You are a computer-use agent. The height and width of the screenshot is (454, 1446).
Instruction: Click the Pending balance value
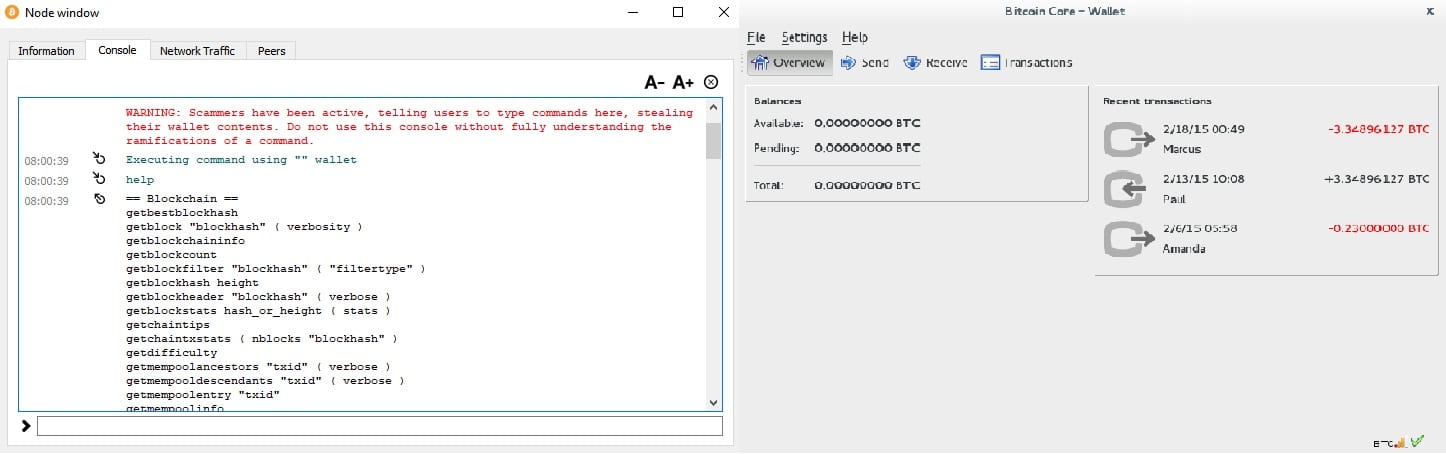tap(867, 148)
